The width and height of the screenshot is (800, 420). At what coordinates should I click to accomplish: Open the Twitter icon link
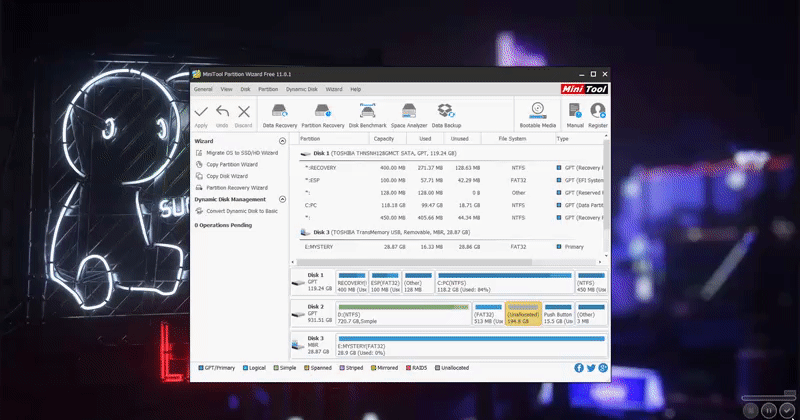tap(591, 368)
